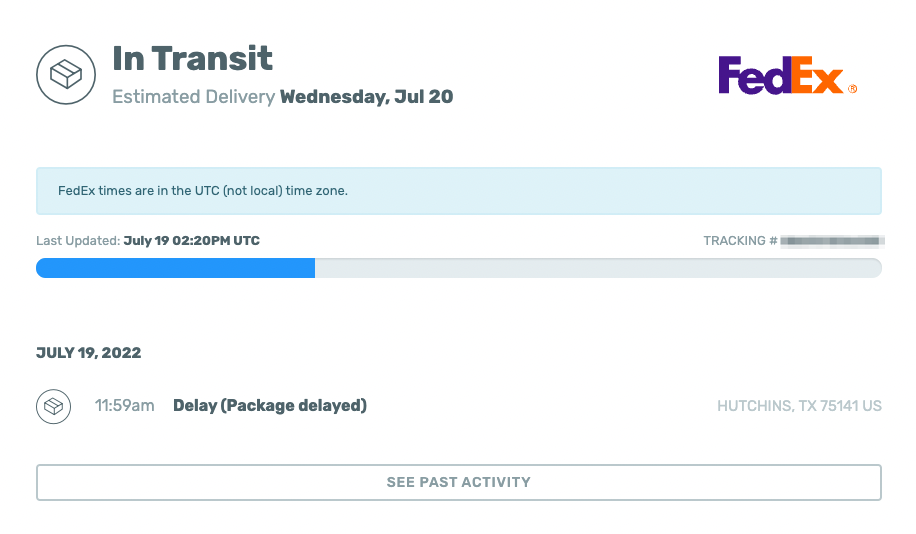The image size is (916, 534).
Task: Click the blue filled part of progress bar
Action: pos(175,268)
